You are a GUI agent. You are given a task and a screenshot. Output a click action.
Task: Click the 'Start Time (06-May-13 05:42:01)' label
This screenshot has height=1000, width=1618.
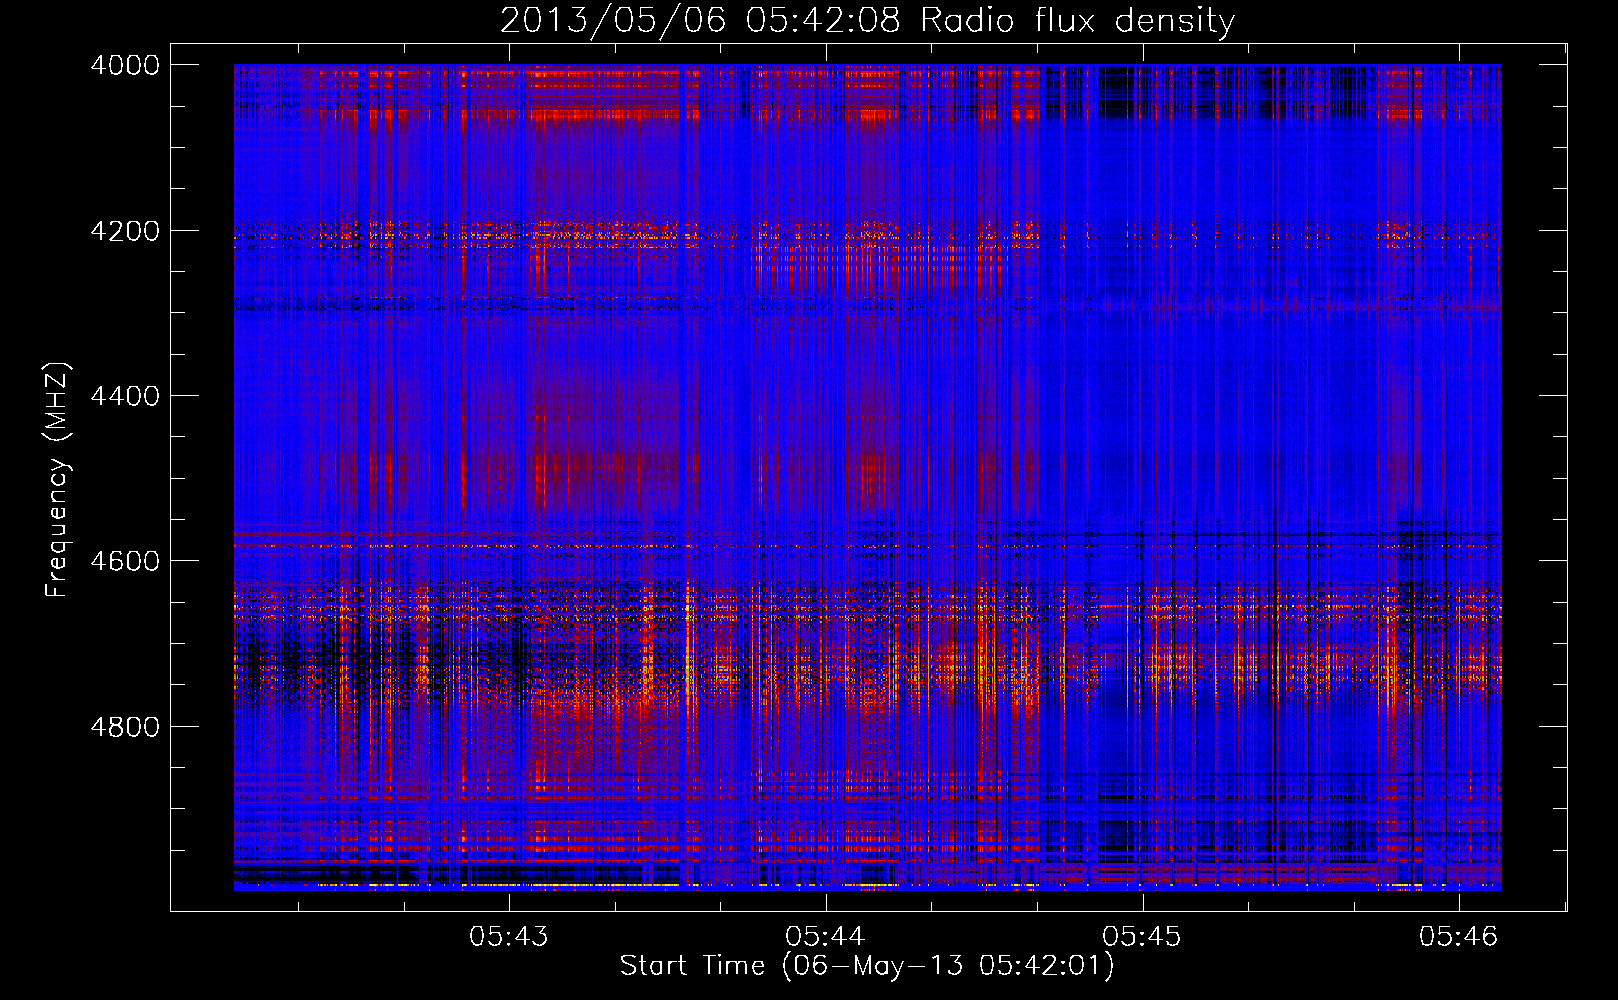click(867, 966)
